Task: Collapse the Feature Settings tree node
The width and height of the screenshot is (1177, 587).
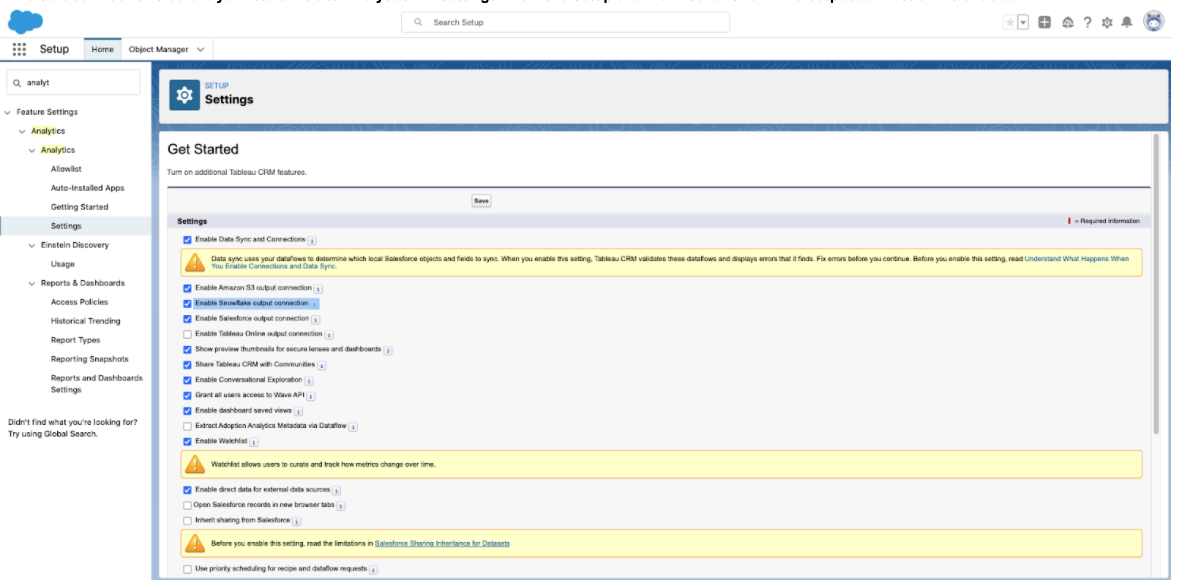Action: point(8,112)
